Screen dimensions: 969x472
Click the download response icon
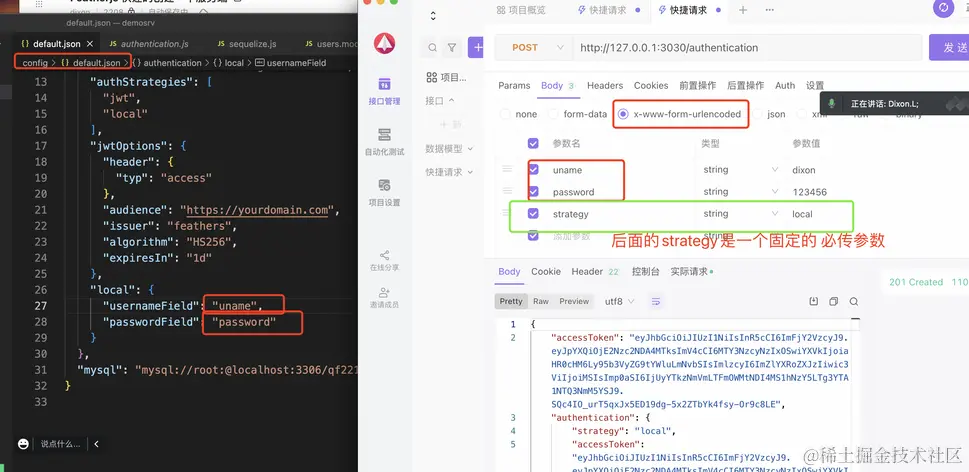[x=813, y=301]
